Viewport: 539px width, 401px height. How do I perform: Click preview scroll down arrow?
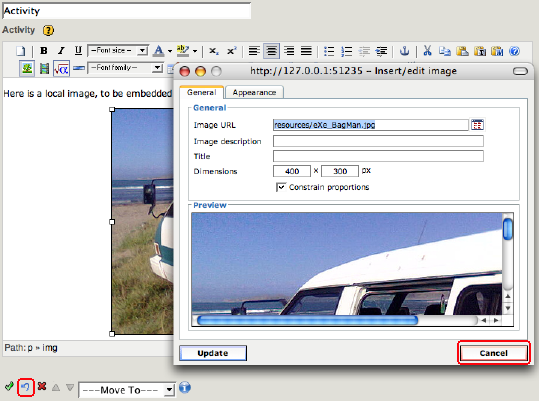click(x=508, y=308)
